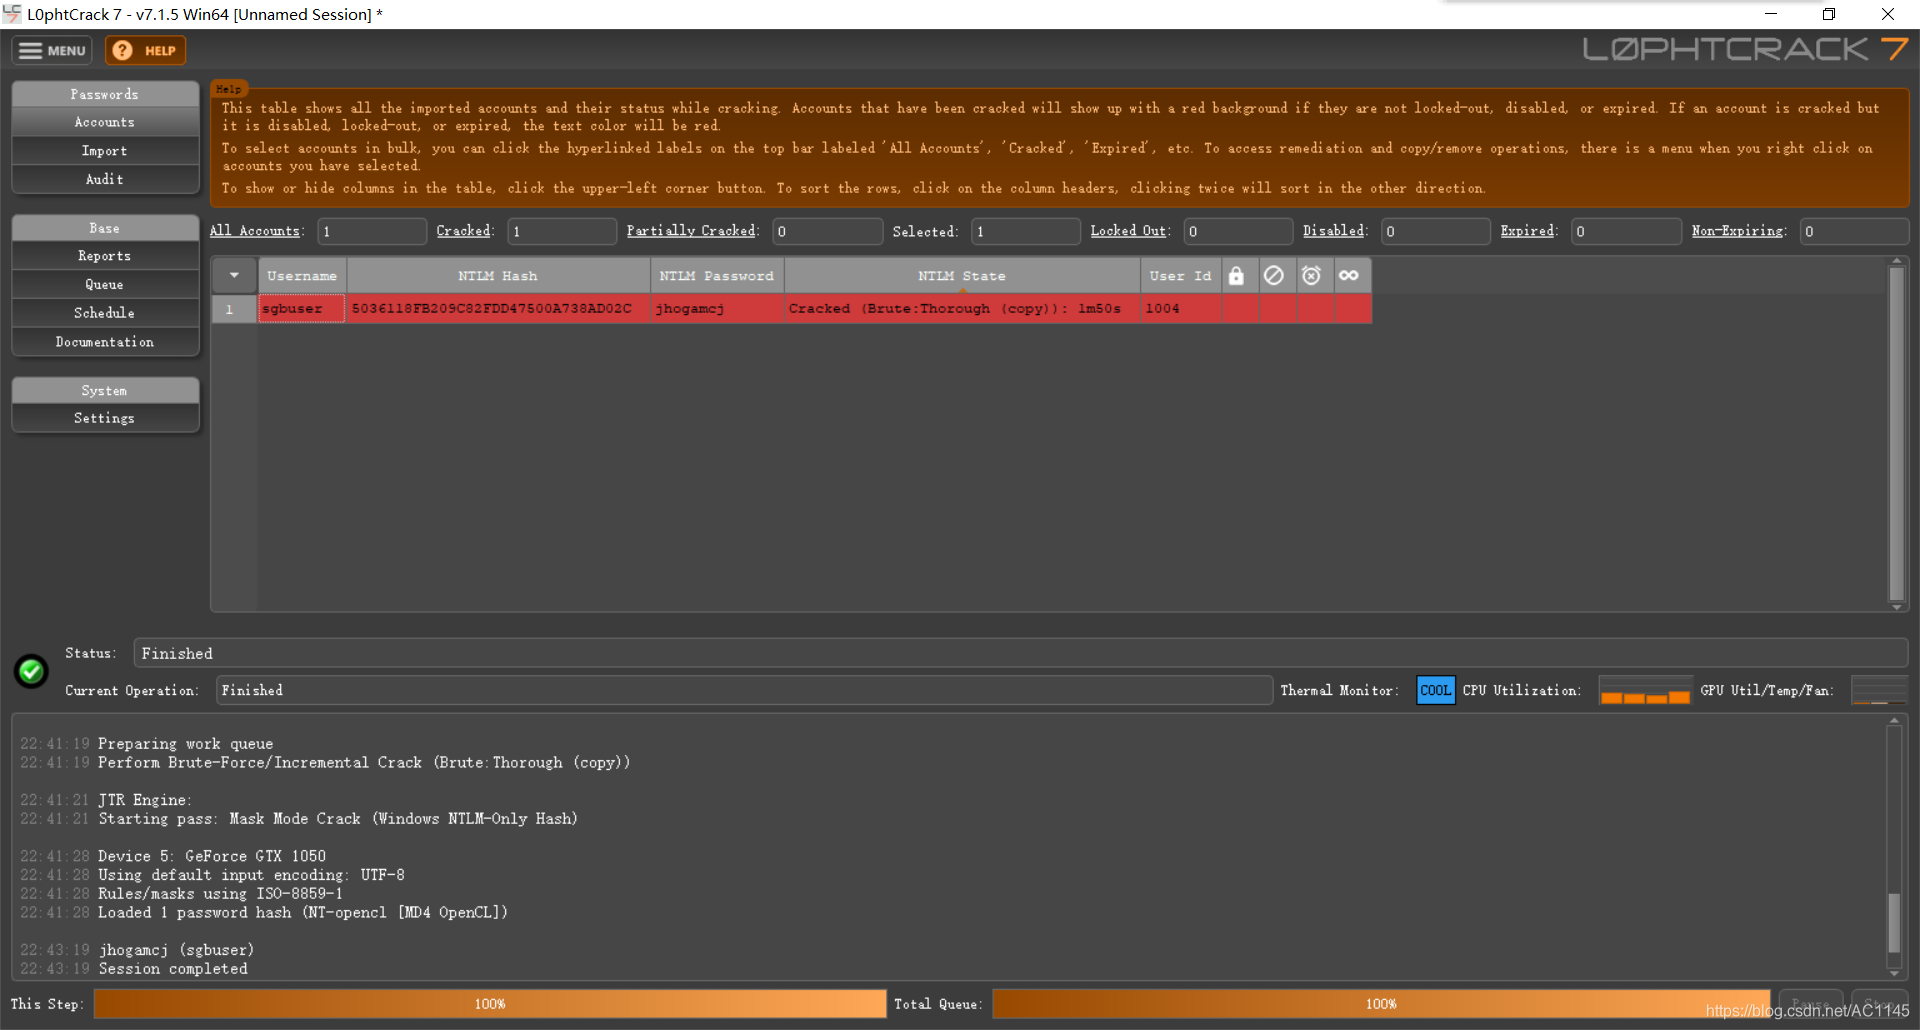Open the column show/hide corner button

click(x=234, y=276)
